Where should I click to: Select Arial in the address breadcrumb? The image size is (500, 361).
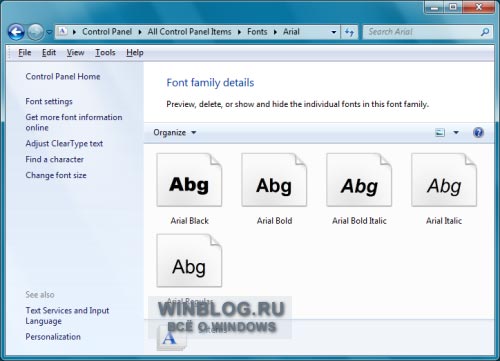(291, 32)
